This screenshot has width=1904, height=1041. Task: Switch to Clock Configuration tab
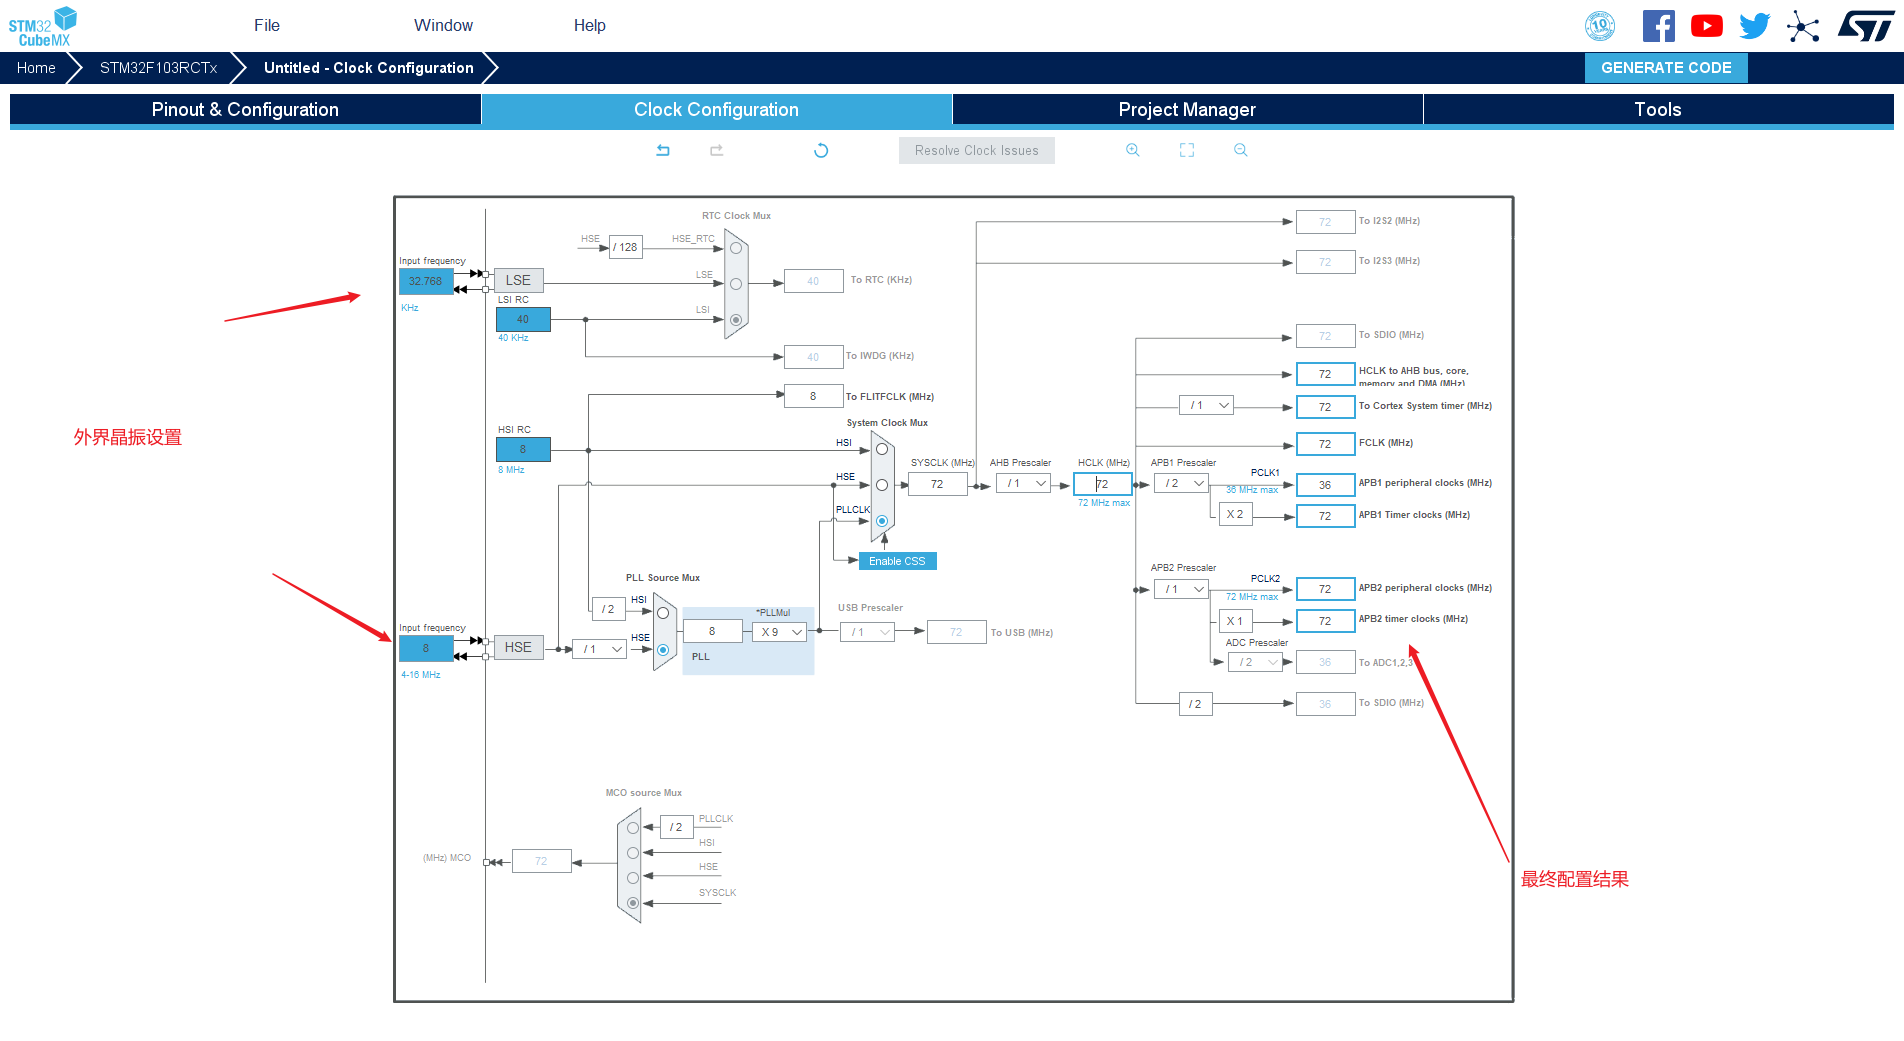click(716, 110)
